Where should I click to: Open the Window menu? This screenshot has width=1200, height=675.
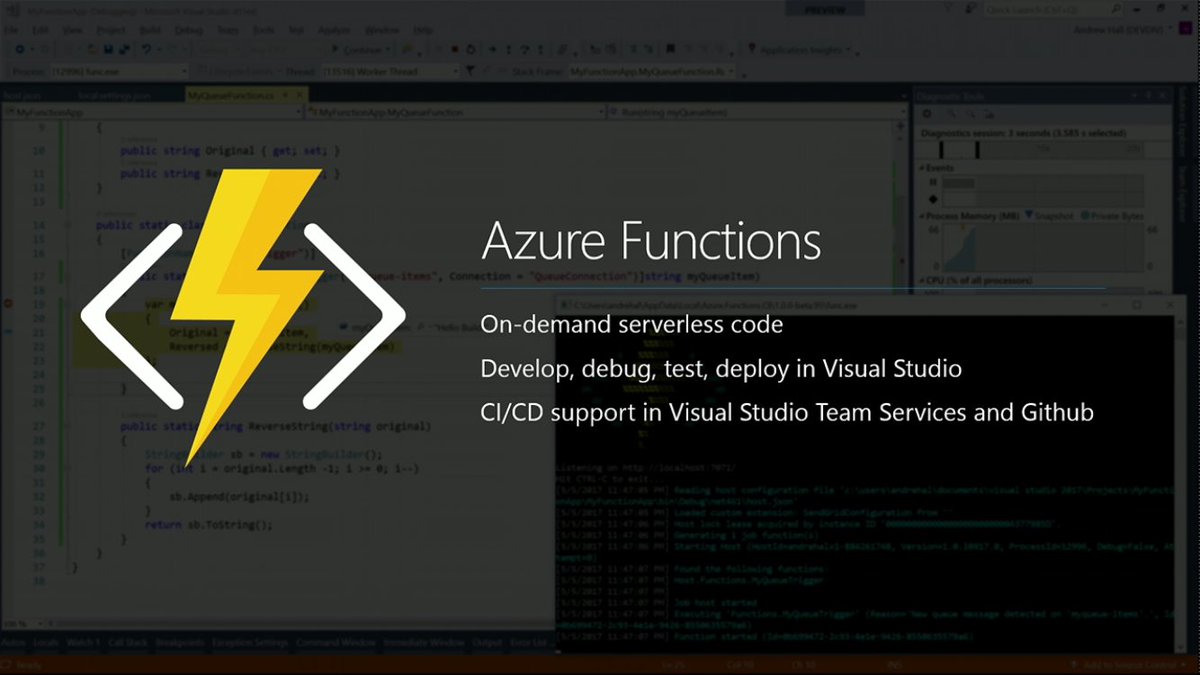[x=382, y=30]
